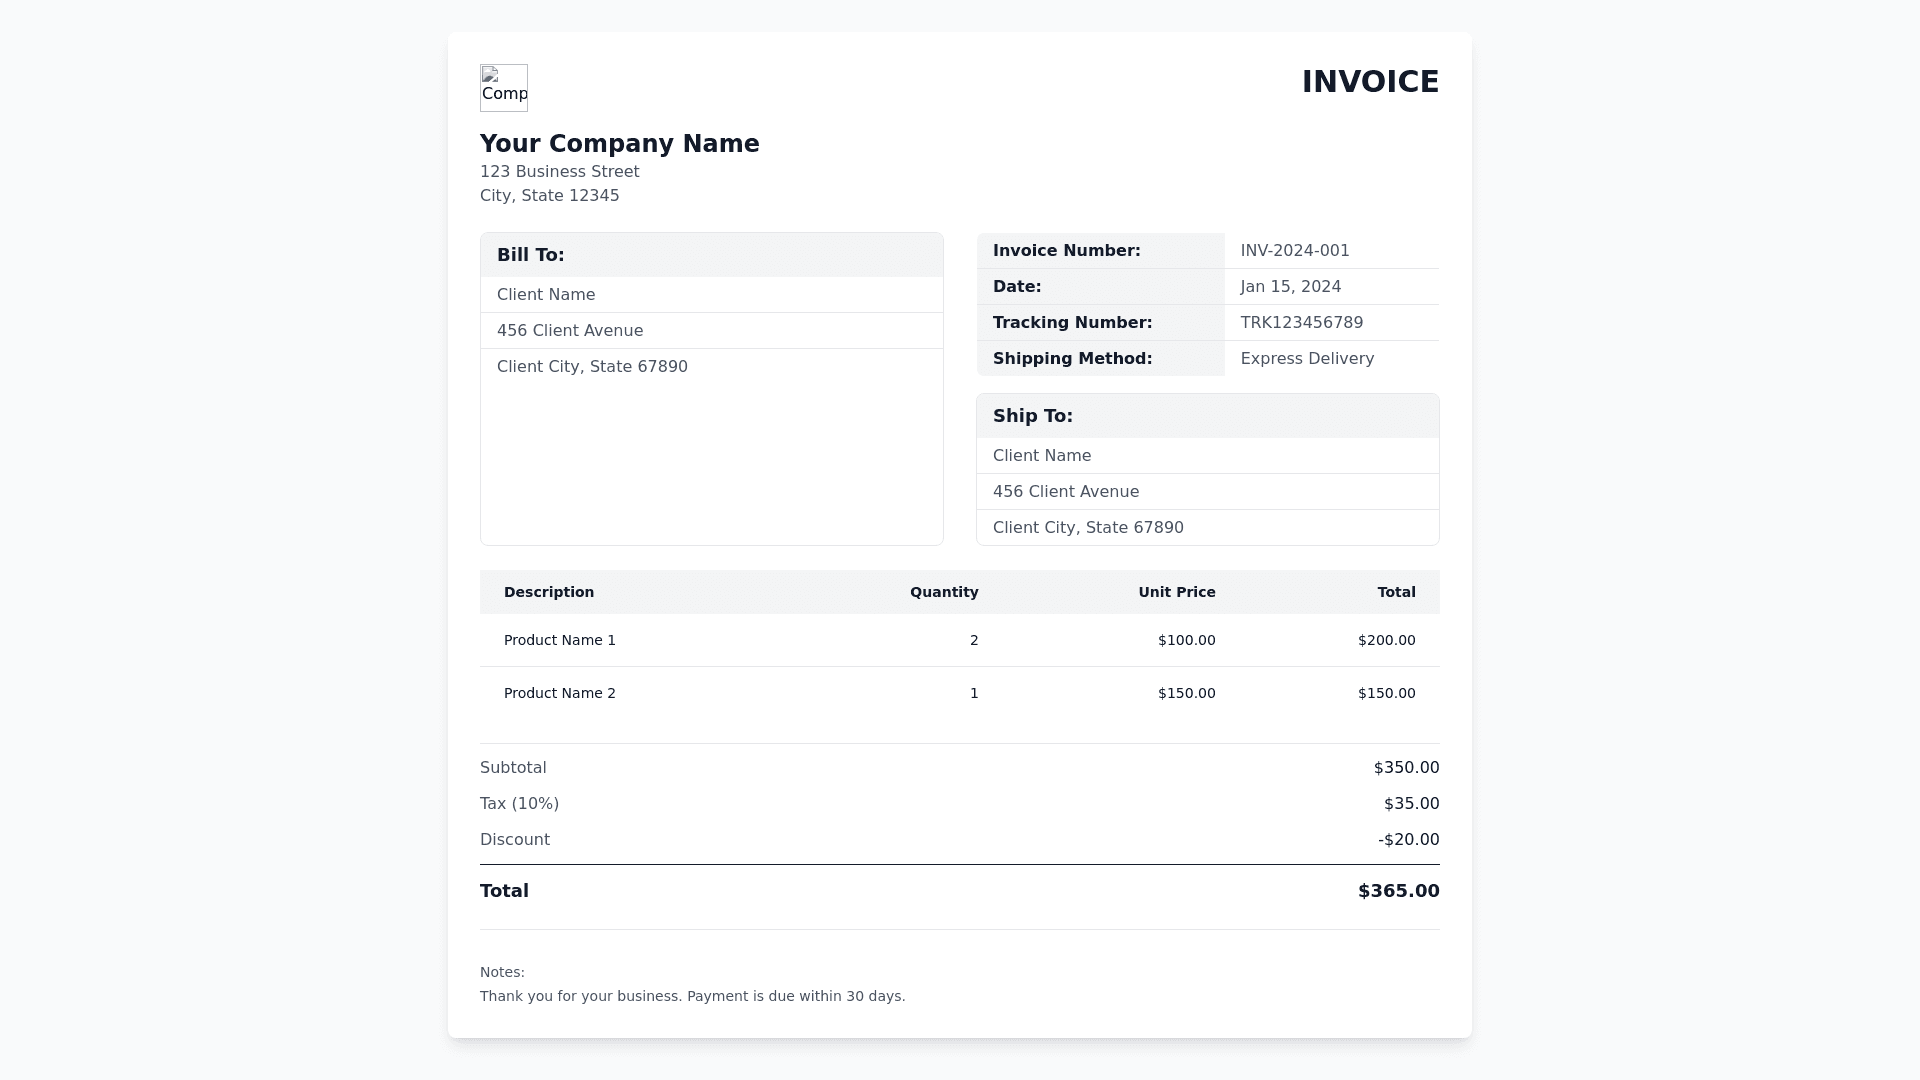Click the Discount value -$20.00

click(1408, 840)
